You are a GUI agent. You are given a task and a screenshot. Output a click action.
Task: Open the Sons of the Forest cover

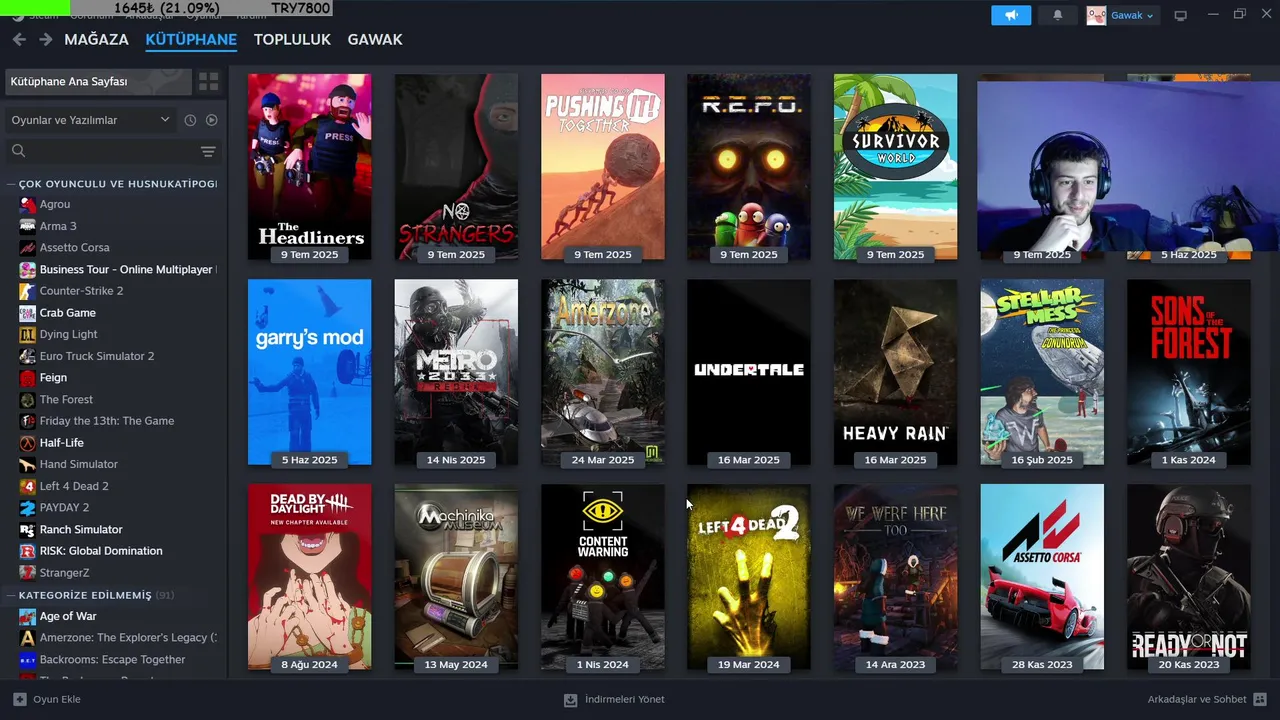tap(1189, 372)
